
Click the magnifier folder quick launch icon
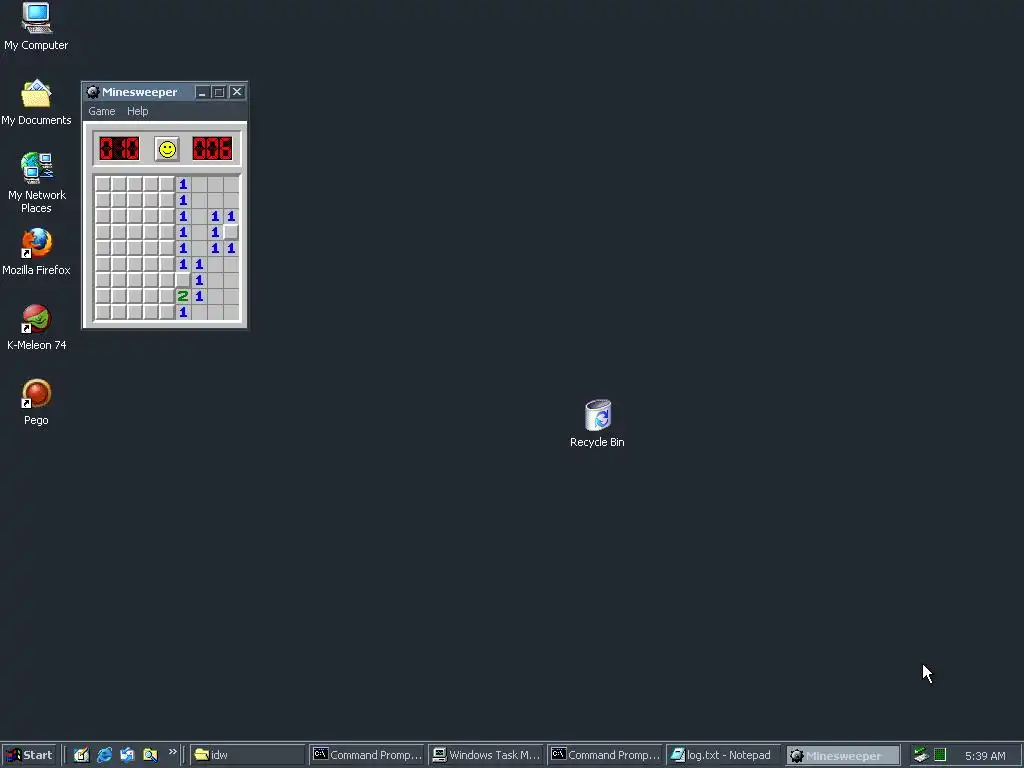coord(150,755)
